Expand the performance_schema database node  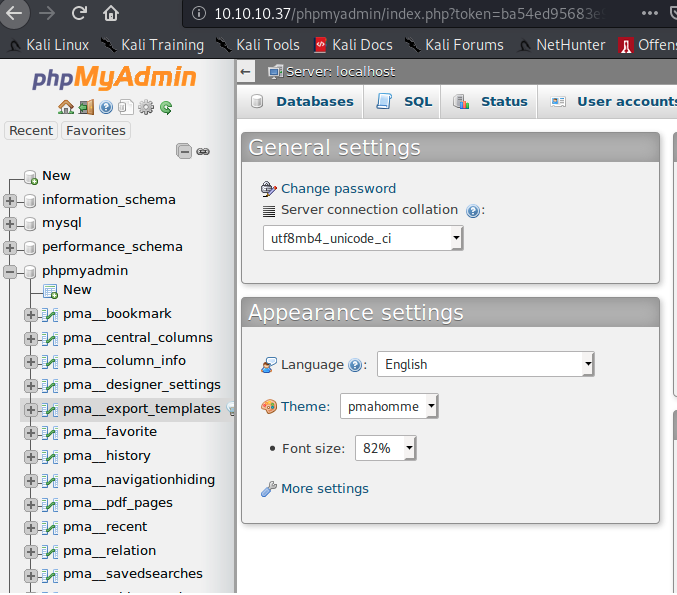(10, 247)
